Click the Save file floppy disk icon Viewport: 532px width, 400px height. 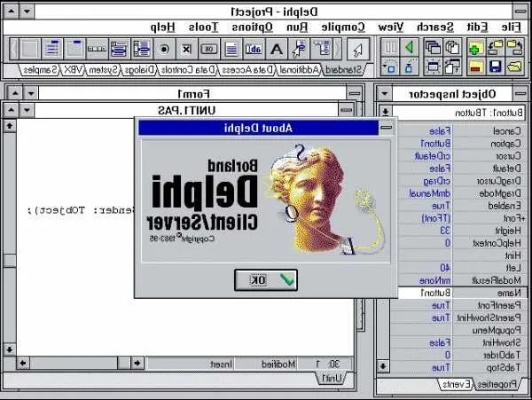pyautogui.click(x=495, y=66)
